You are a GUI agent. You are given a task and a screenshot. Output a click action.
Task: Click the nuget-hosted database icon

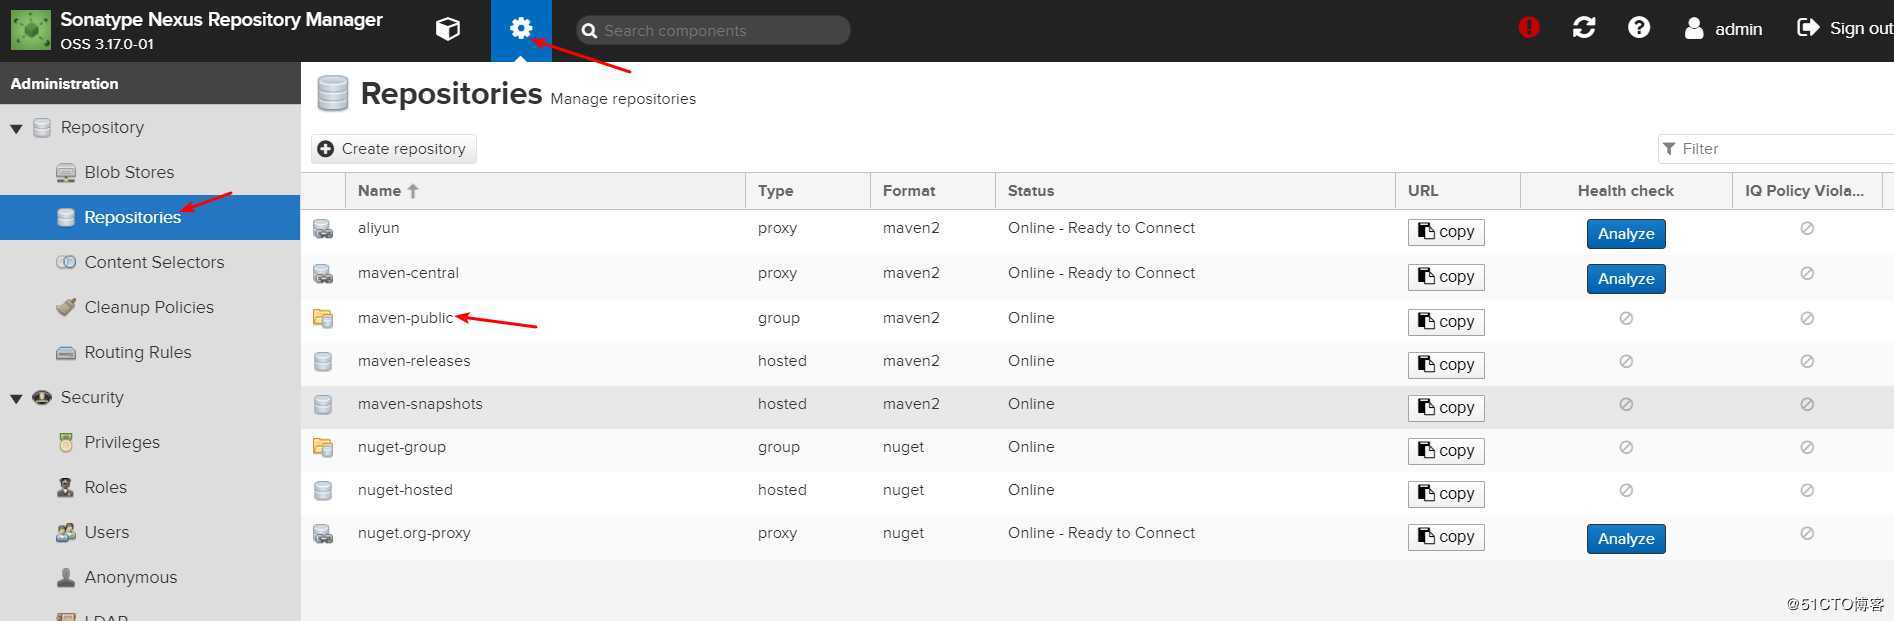(x=323, y=490)
